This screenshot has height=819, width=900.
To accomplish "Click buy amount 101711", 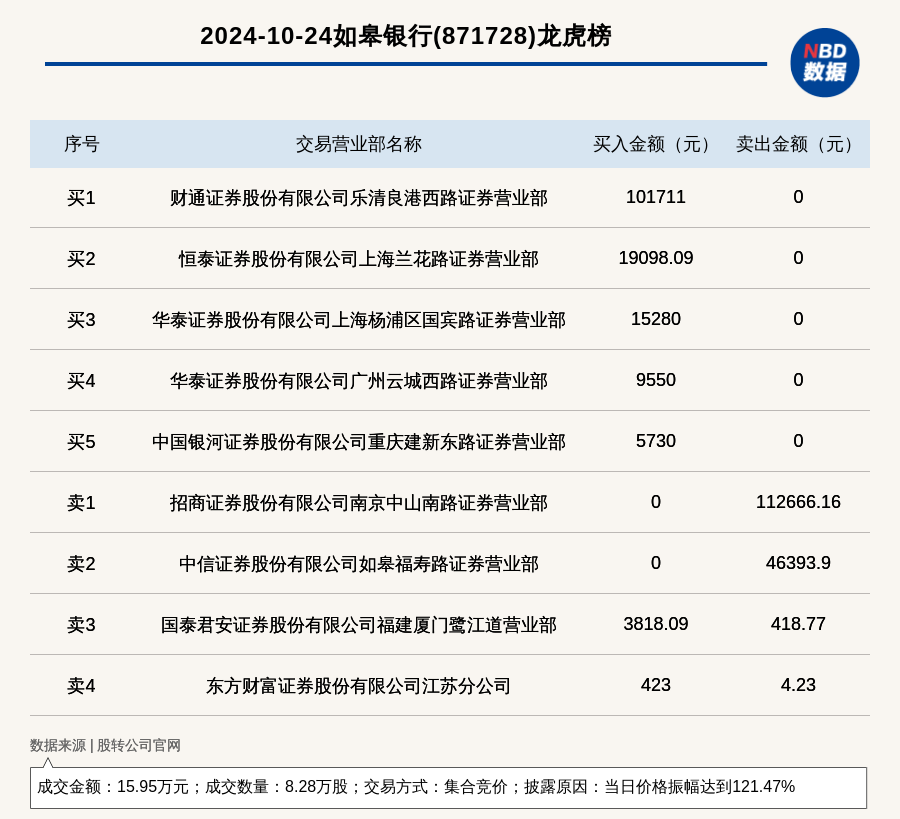I will (655, 197).
